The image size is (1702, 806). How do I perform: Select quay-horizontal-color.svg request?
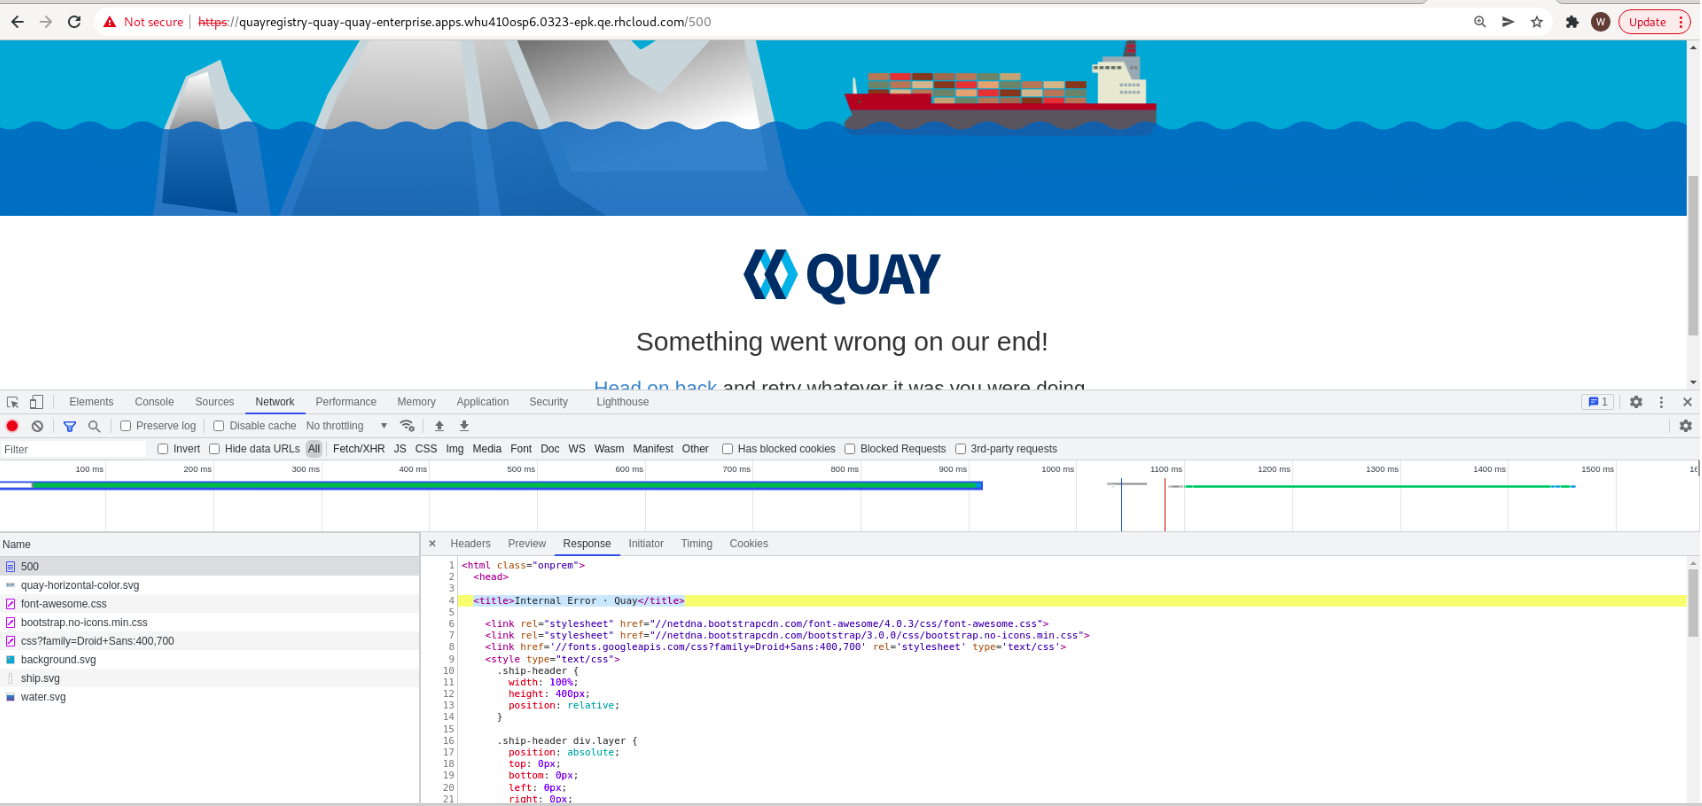(x=210, y=585)
